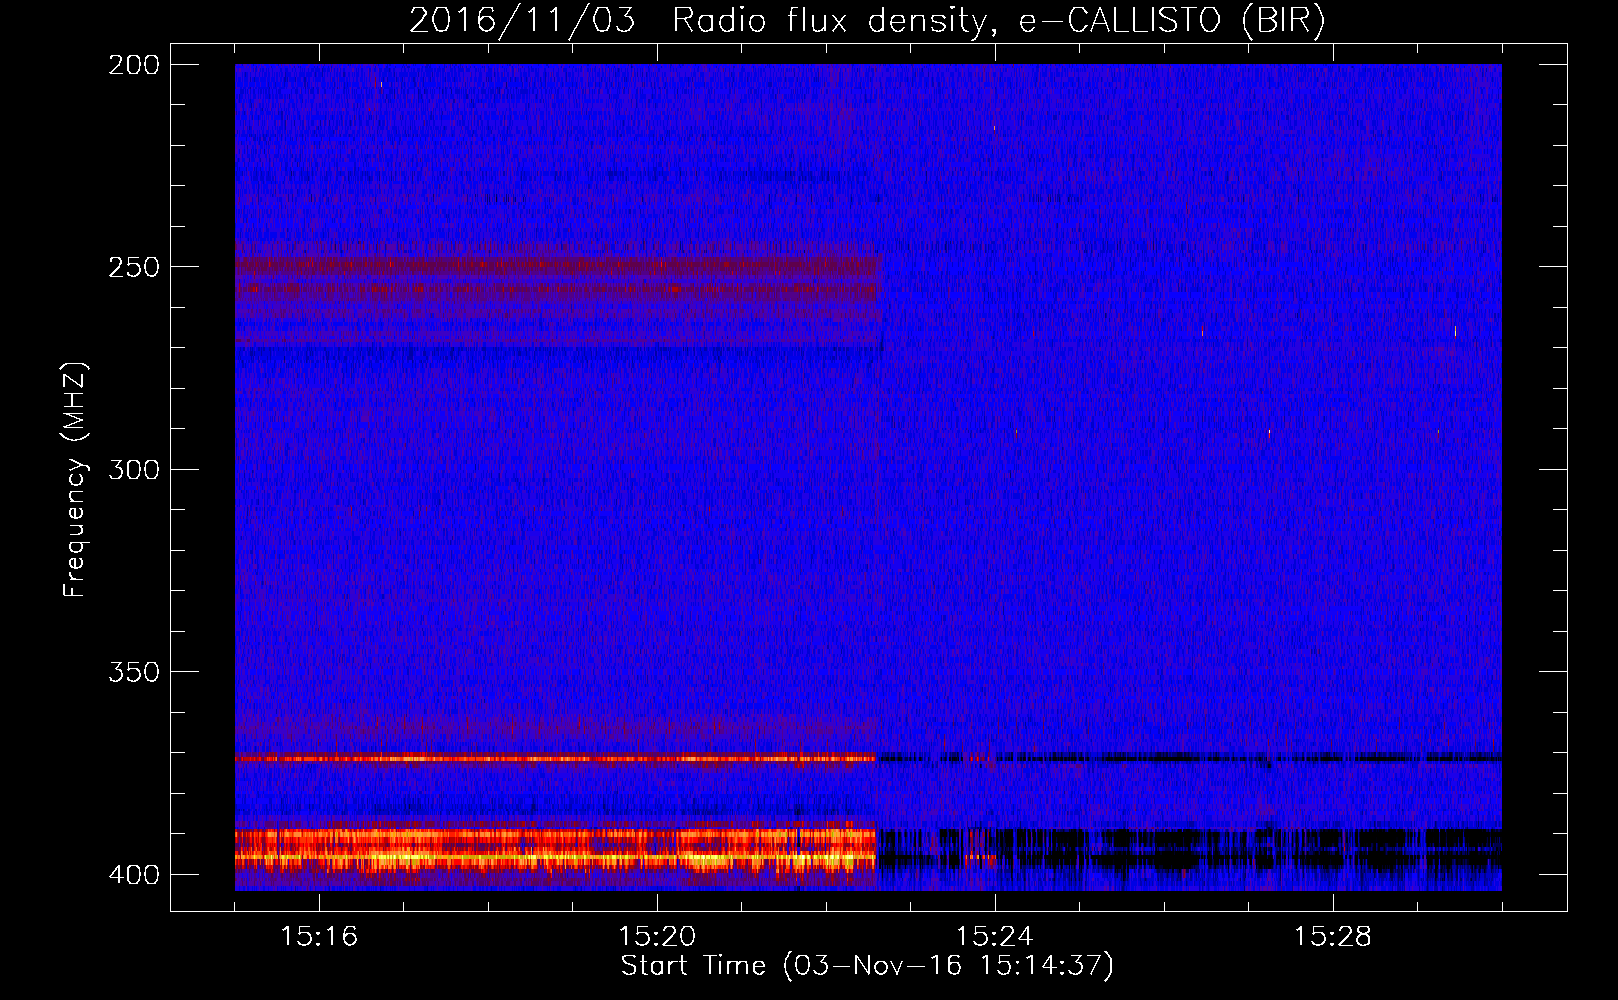Click the 15:24 time tick label
Image resolution: width=1618 pixels, height=1000 pixels.
pos(995,937)
